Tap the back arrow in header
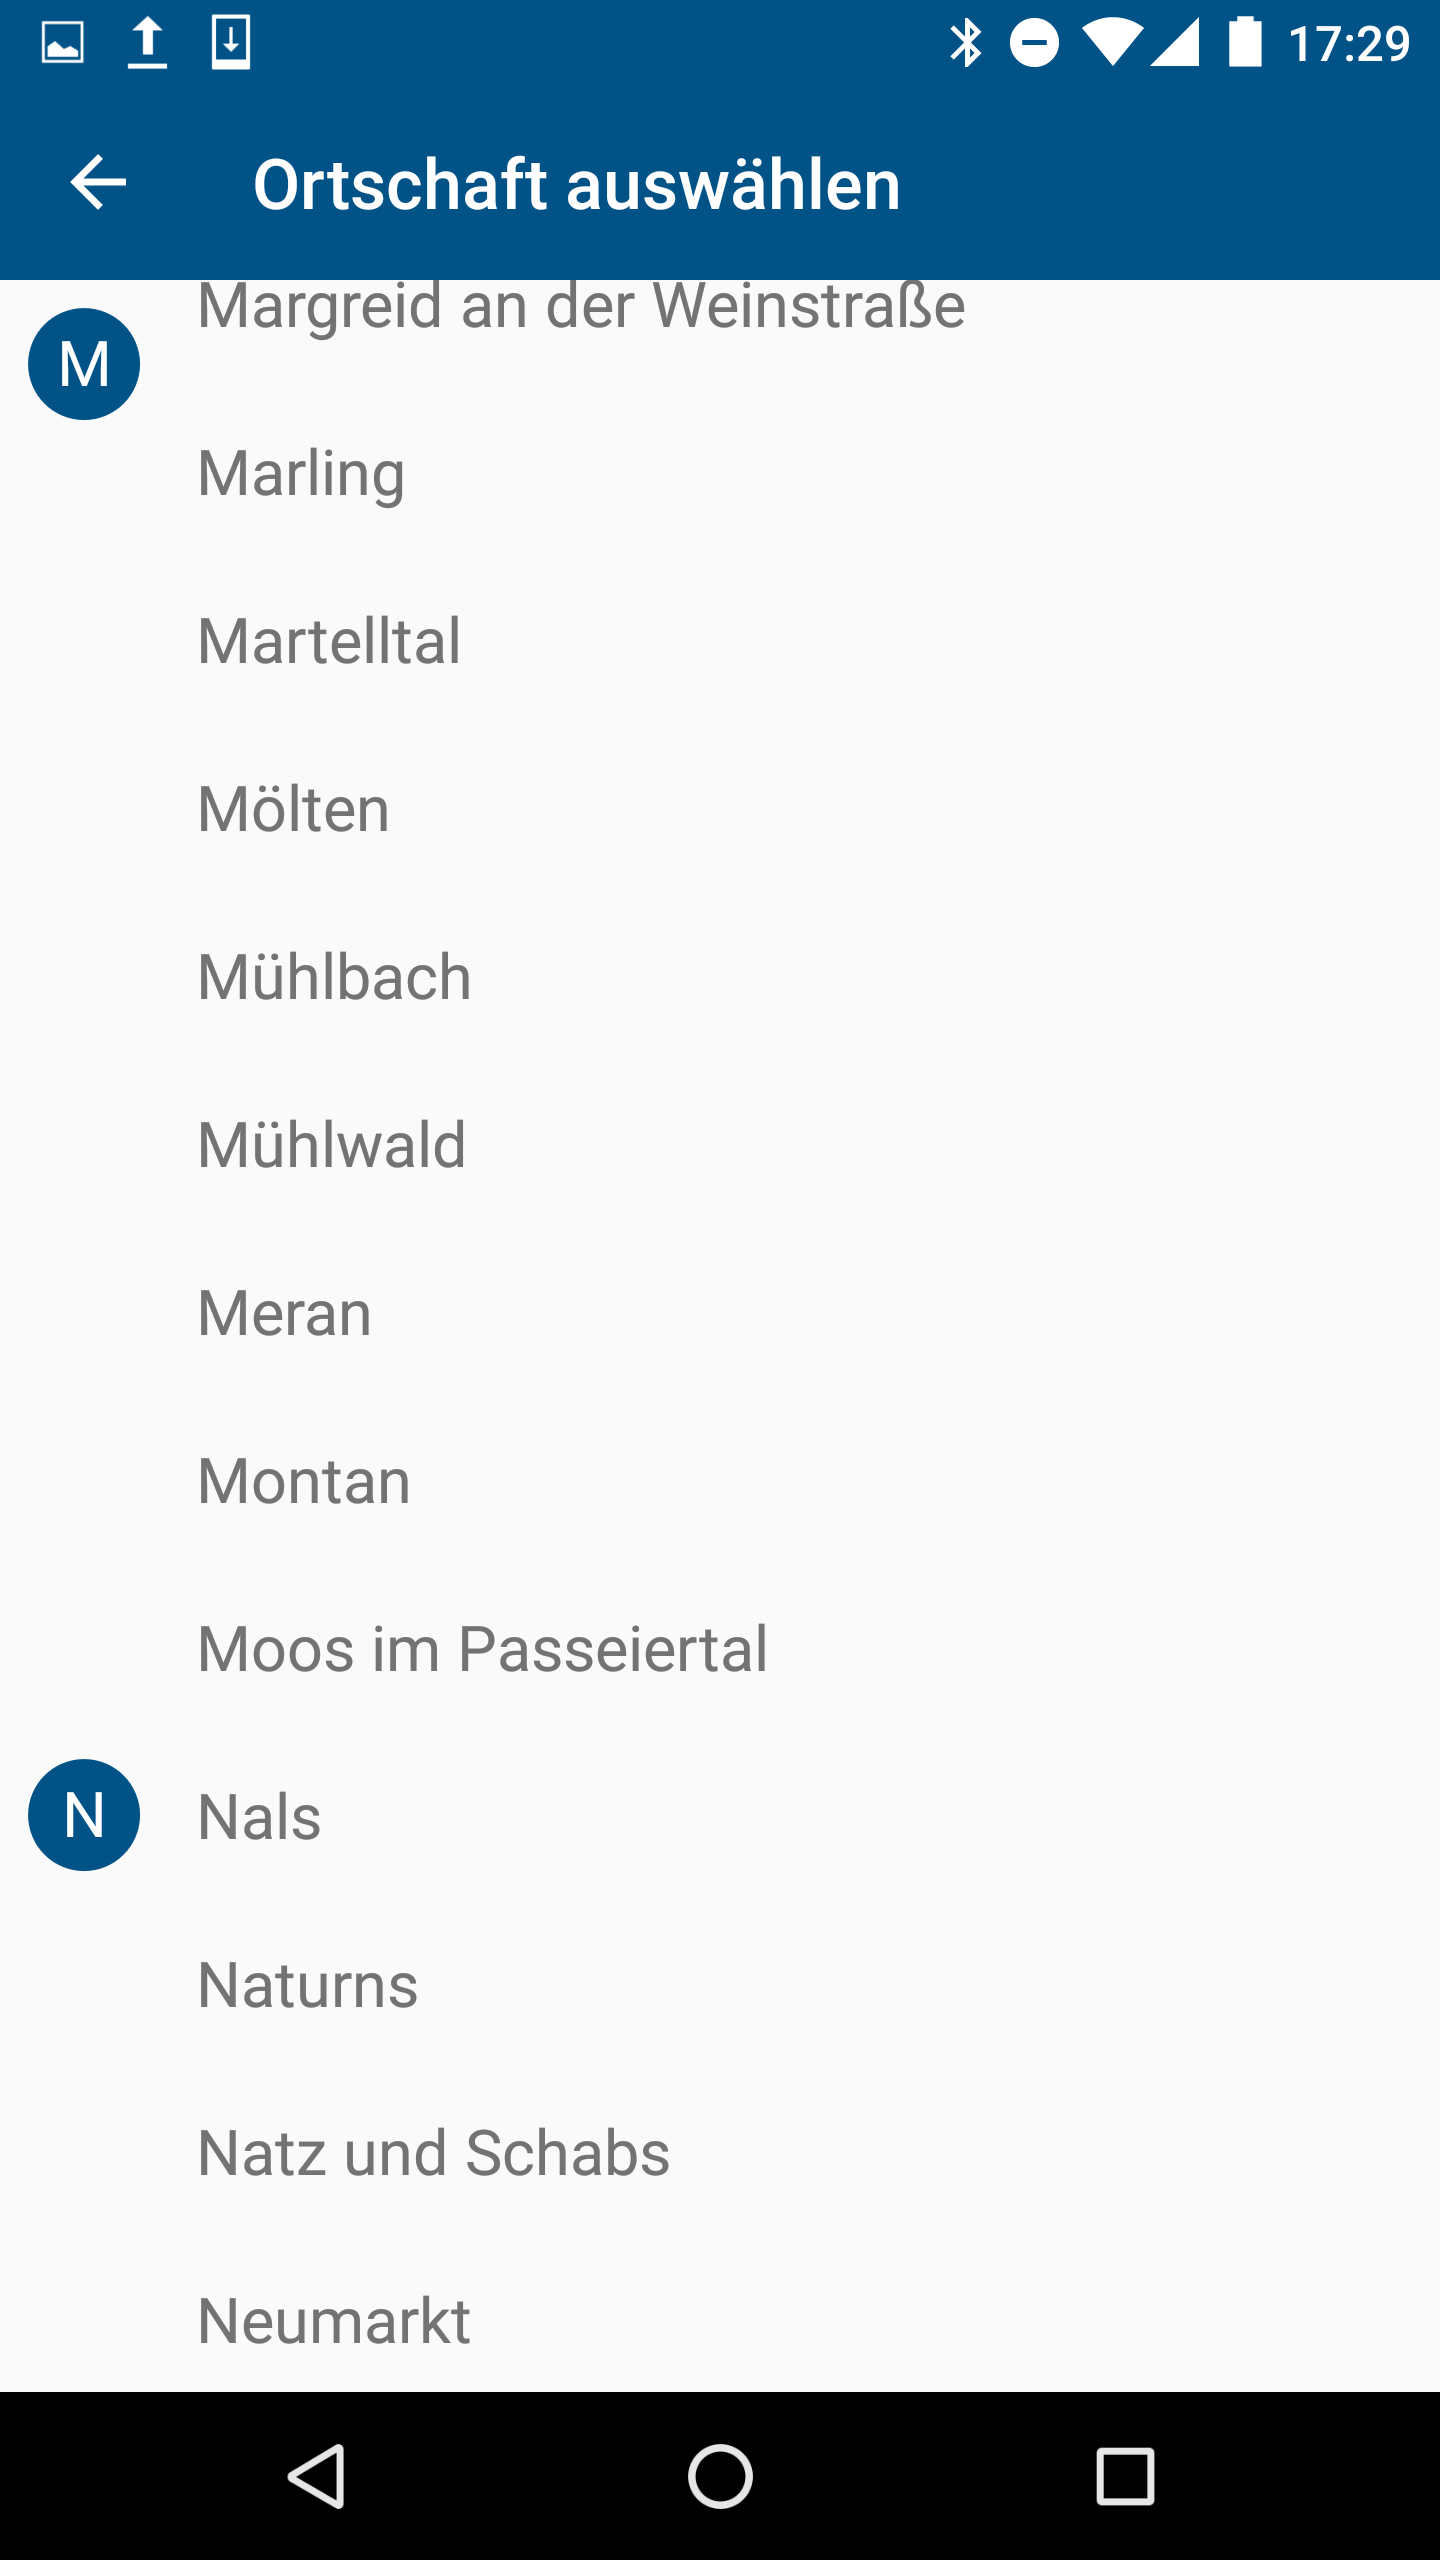 click(98, 183)
